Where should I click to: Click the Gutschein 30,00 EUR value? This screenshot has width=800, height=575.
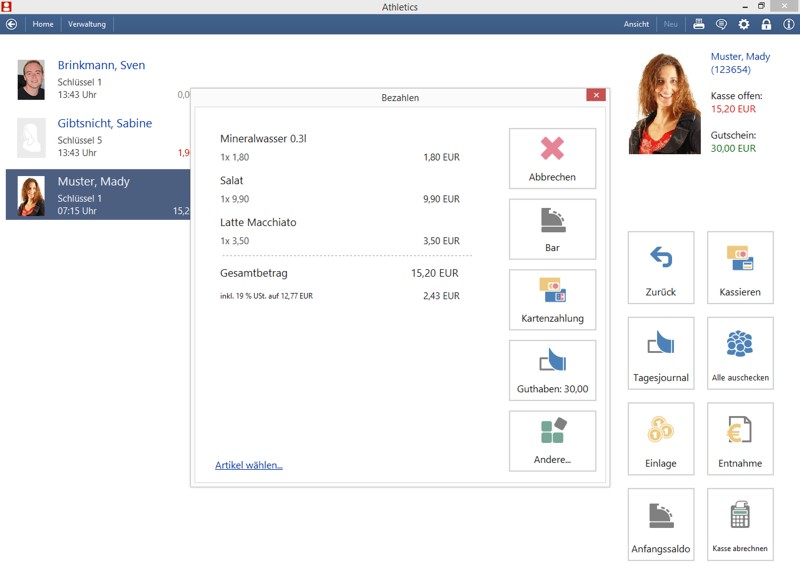point(733,148)
